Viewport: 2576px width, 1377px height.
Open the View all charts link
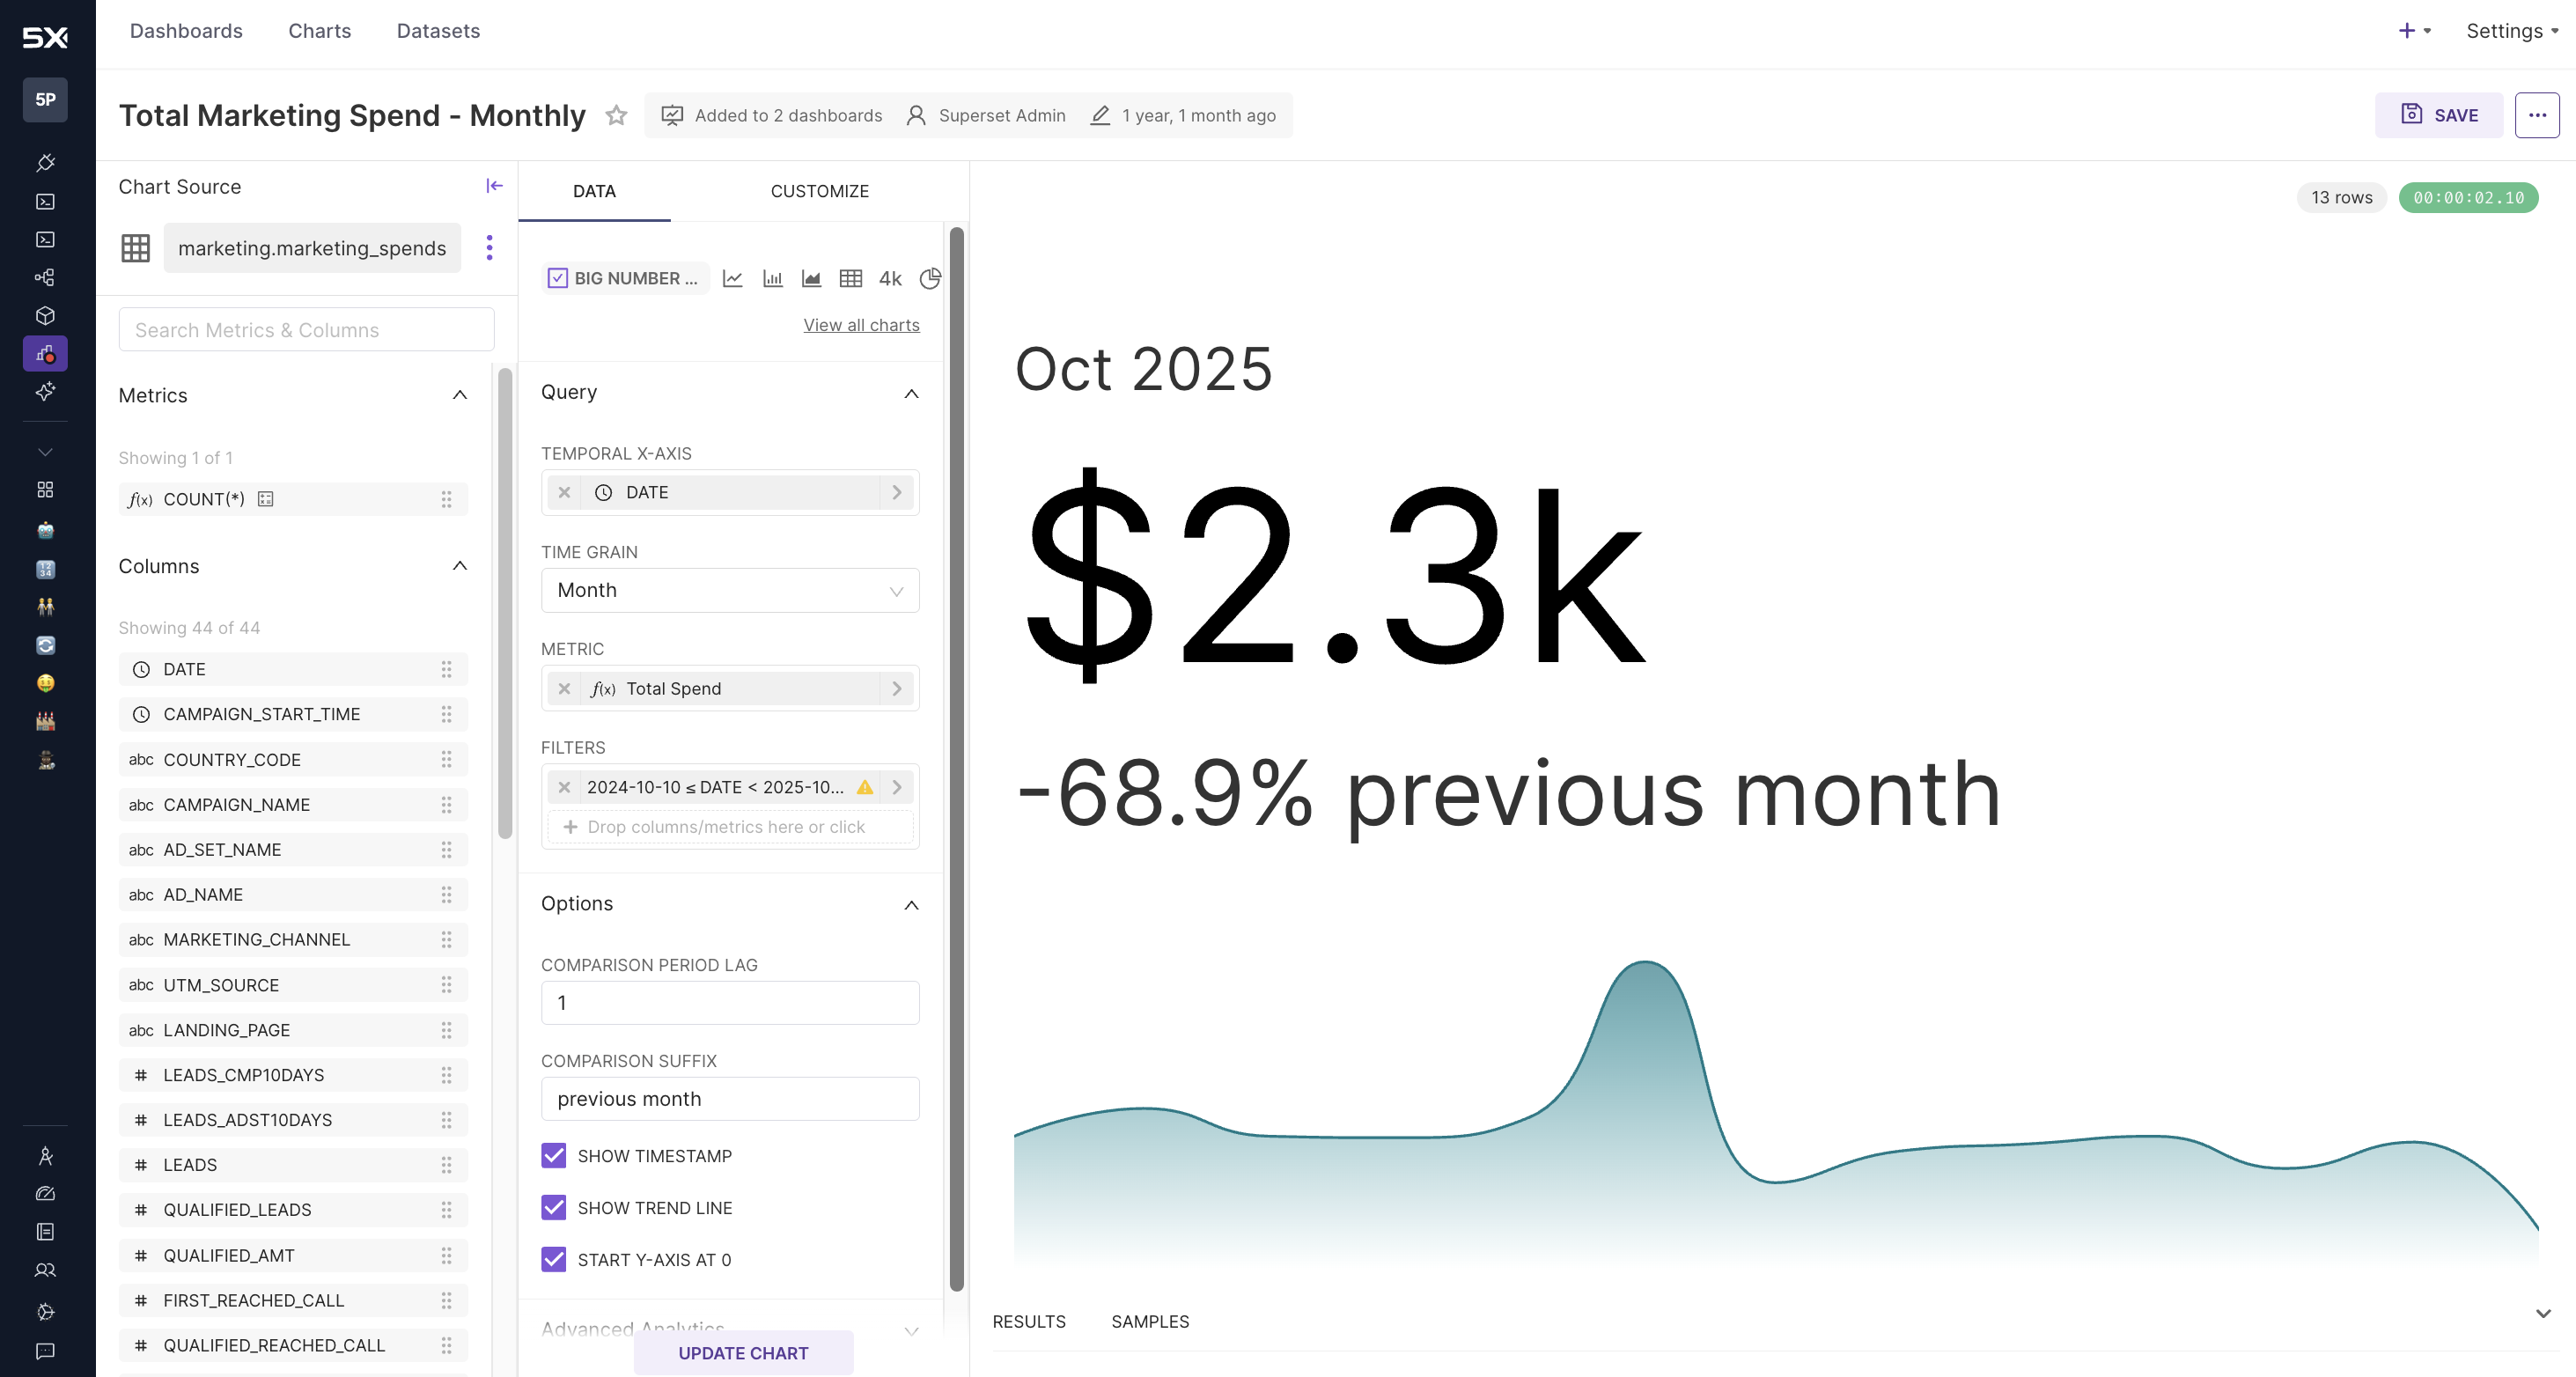(861, 324)
